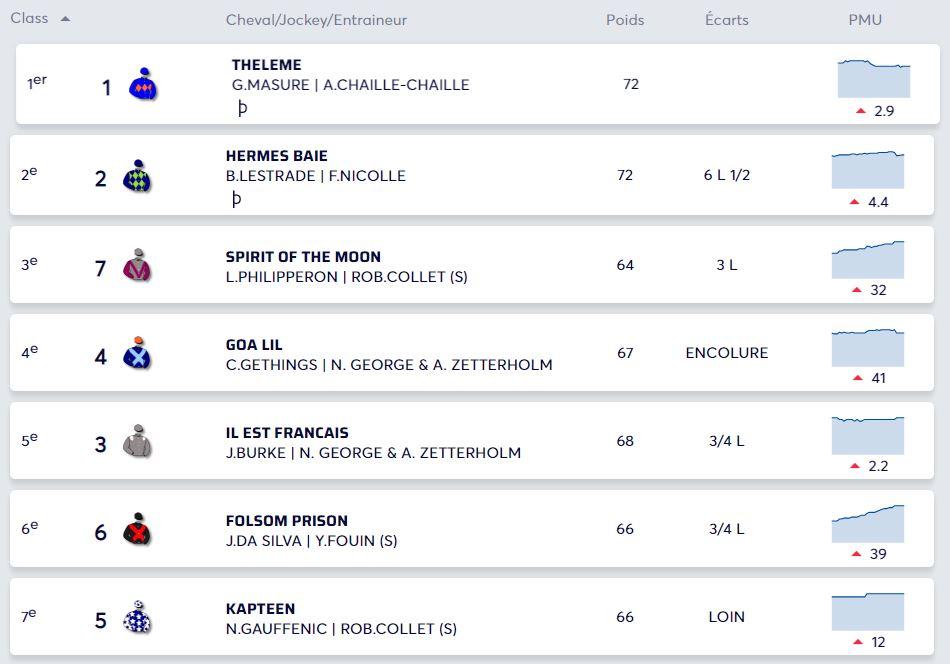Click Il Est Francais's grey silk icon

tap(137, 442)
